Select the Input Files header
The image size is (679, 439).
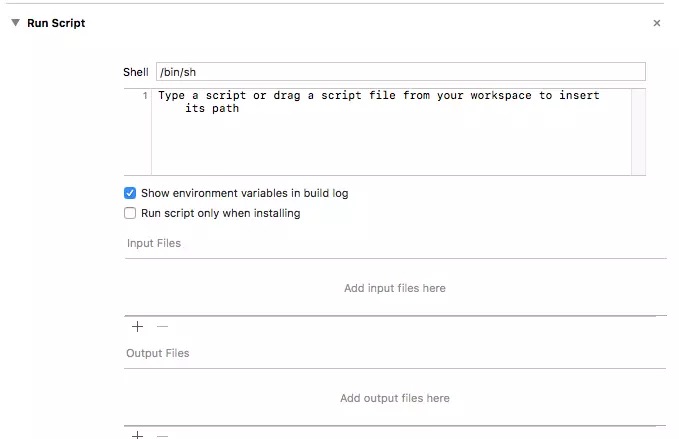tap(154, 243)
